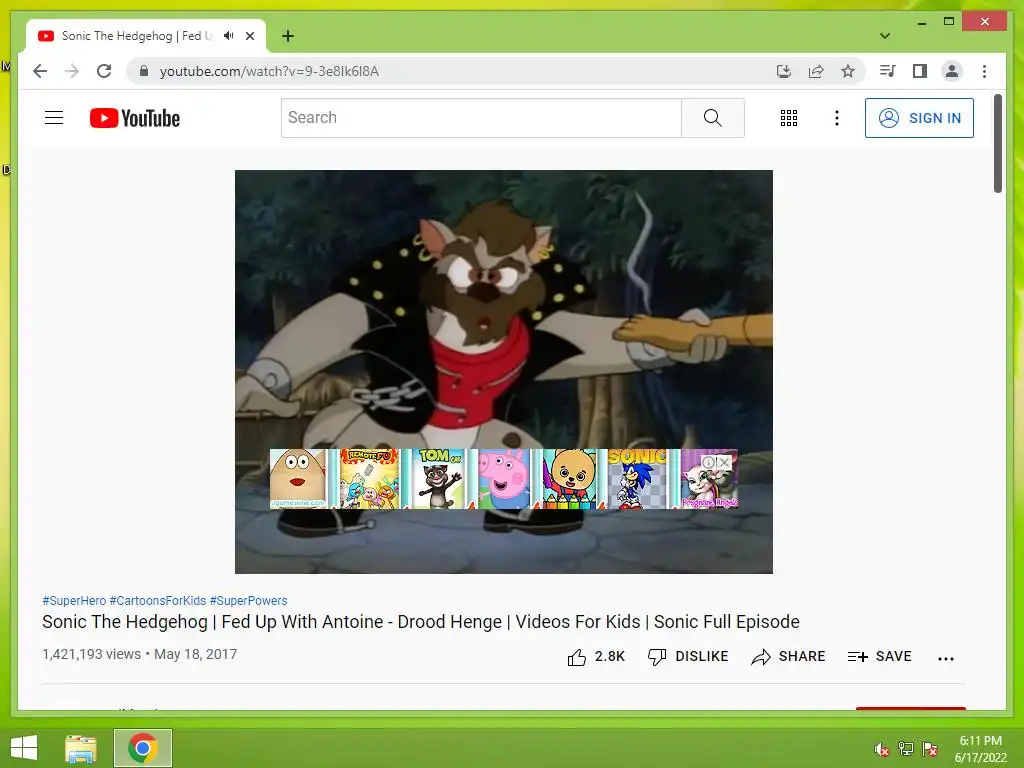This screenshot has width=1024, height=768.
Task: Click the Talking Tom ad thumbnail
Action: pos(440,479)
